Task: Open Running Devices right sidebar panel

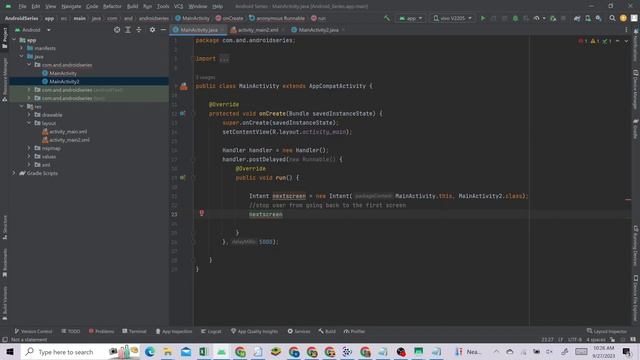Action: [x=636, y=245]
